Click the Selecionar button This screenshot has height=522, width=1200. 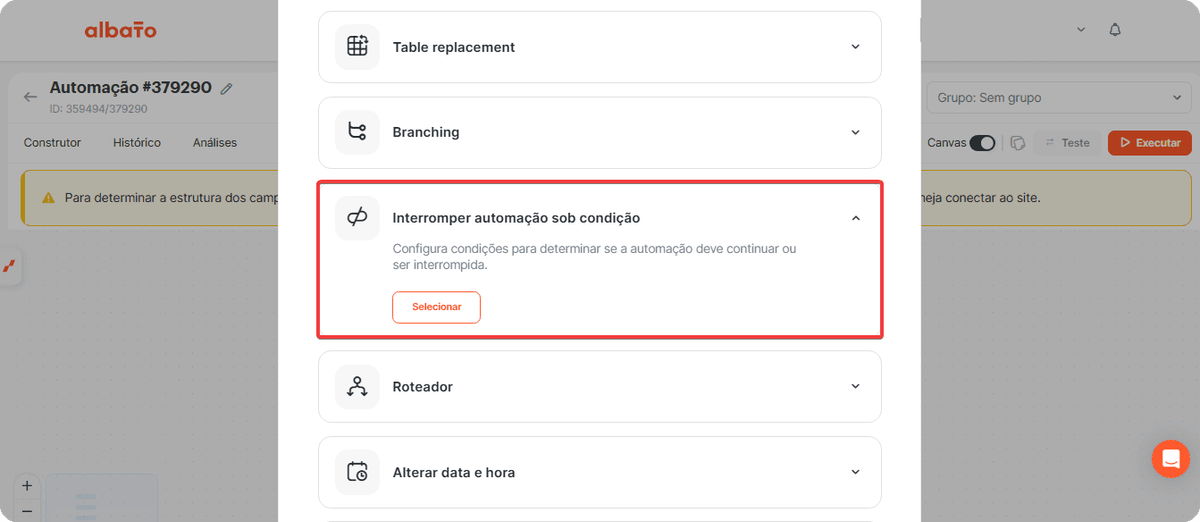436,307
